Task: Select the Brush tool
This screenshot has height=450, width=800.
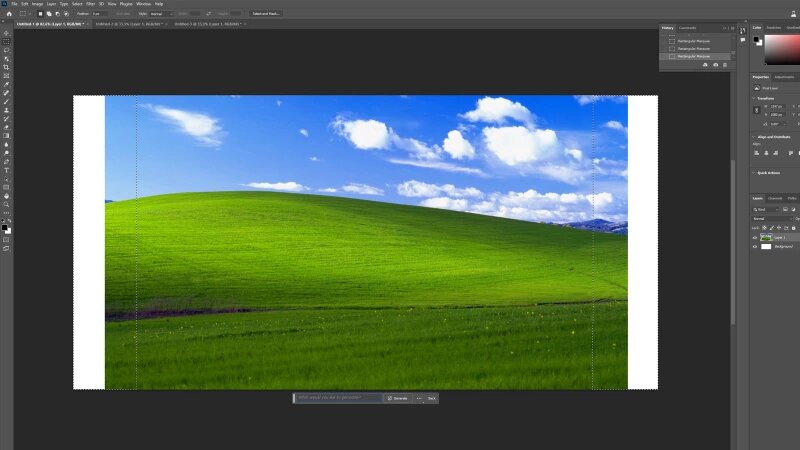Action: coord(6,102)
